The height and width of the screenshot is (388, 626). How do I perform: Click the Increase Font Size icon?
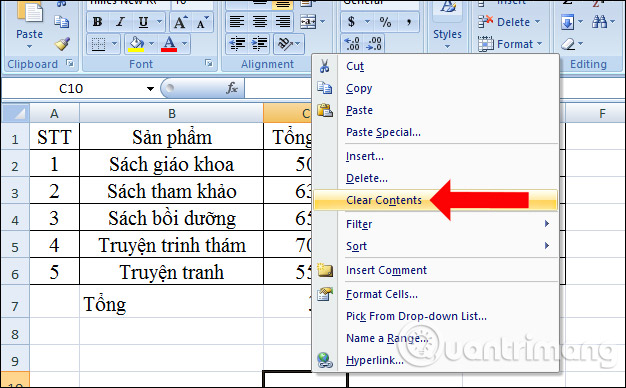(180, 22)
